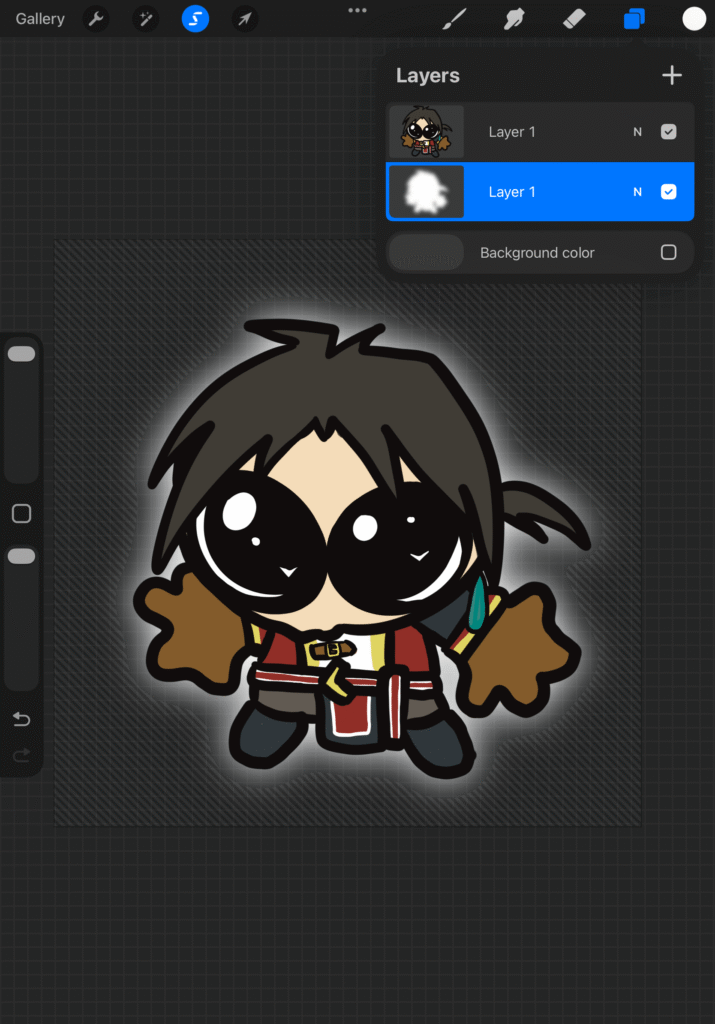This screenshot has height=1024, width=715.
Task: Return to the Gallery
Action: (40, 19)
